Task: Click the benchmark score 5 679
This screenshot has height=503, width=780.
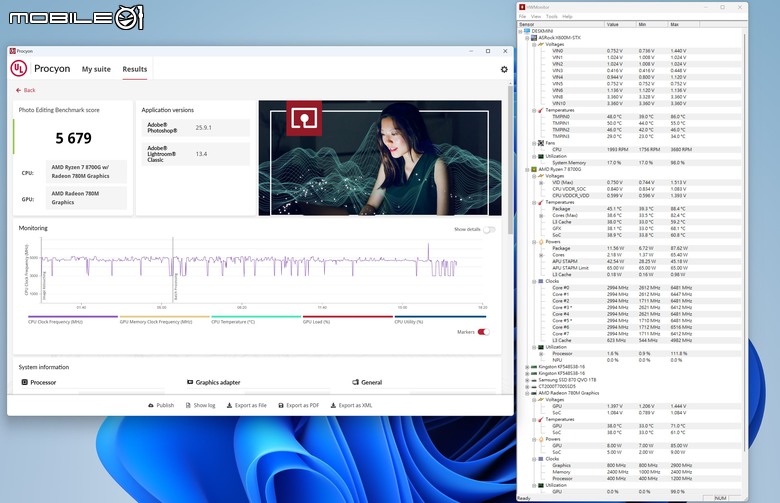Action: coord(74,138)
